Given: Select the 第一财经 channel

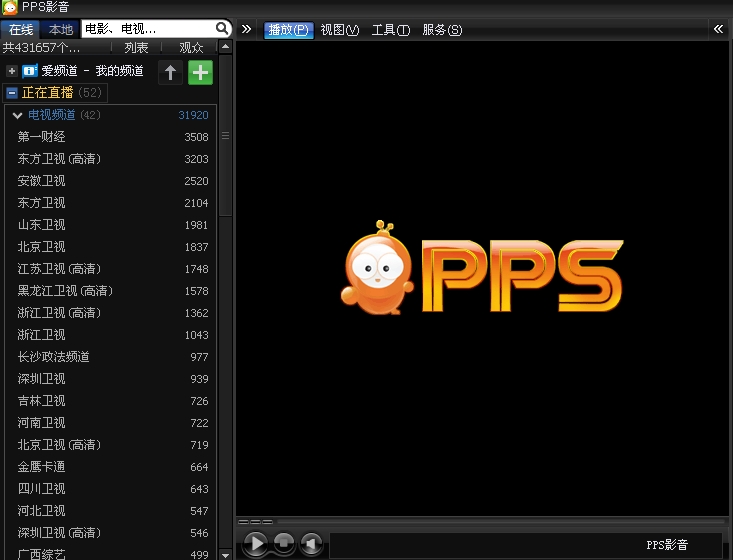Looking at the screenshot, I should tap(41, 137).
